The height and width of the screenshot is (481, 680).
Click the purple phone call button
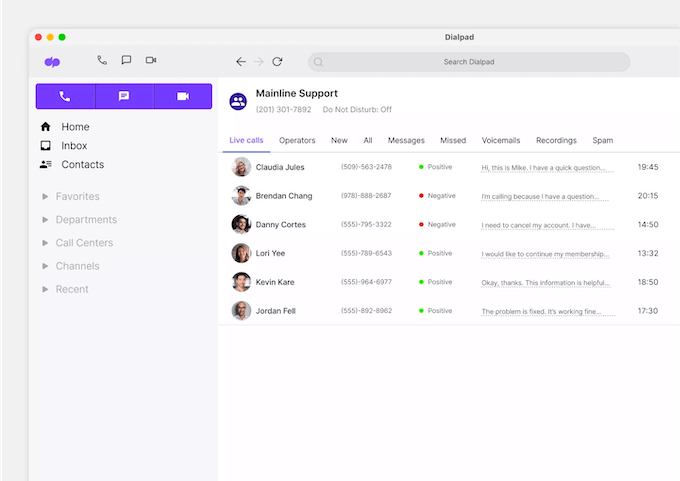[x=65, y=96]
